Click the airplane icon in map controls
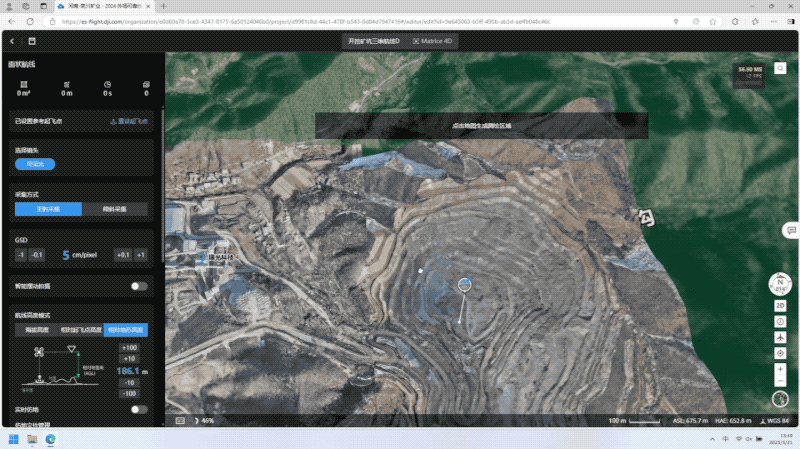800x449 pixels. coord(780,337)
